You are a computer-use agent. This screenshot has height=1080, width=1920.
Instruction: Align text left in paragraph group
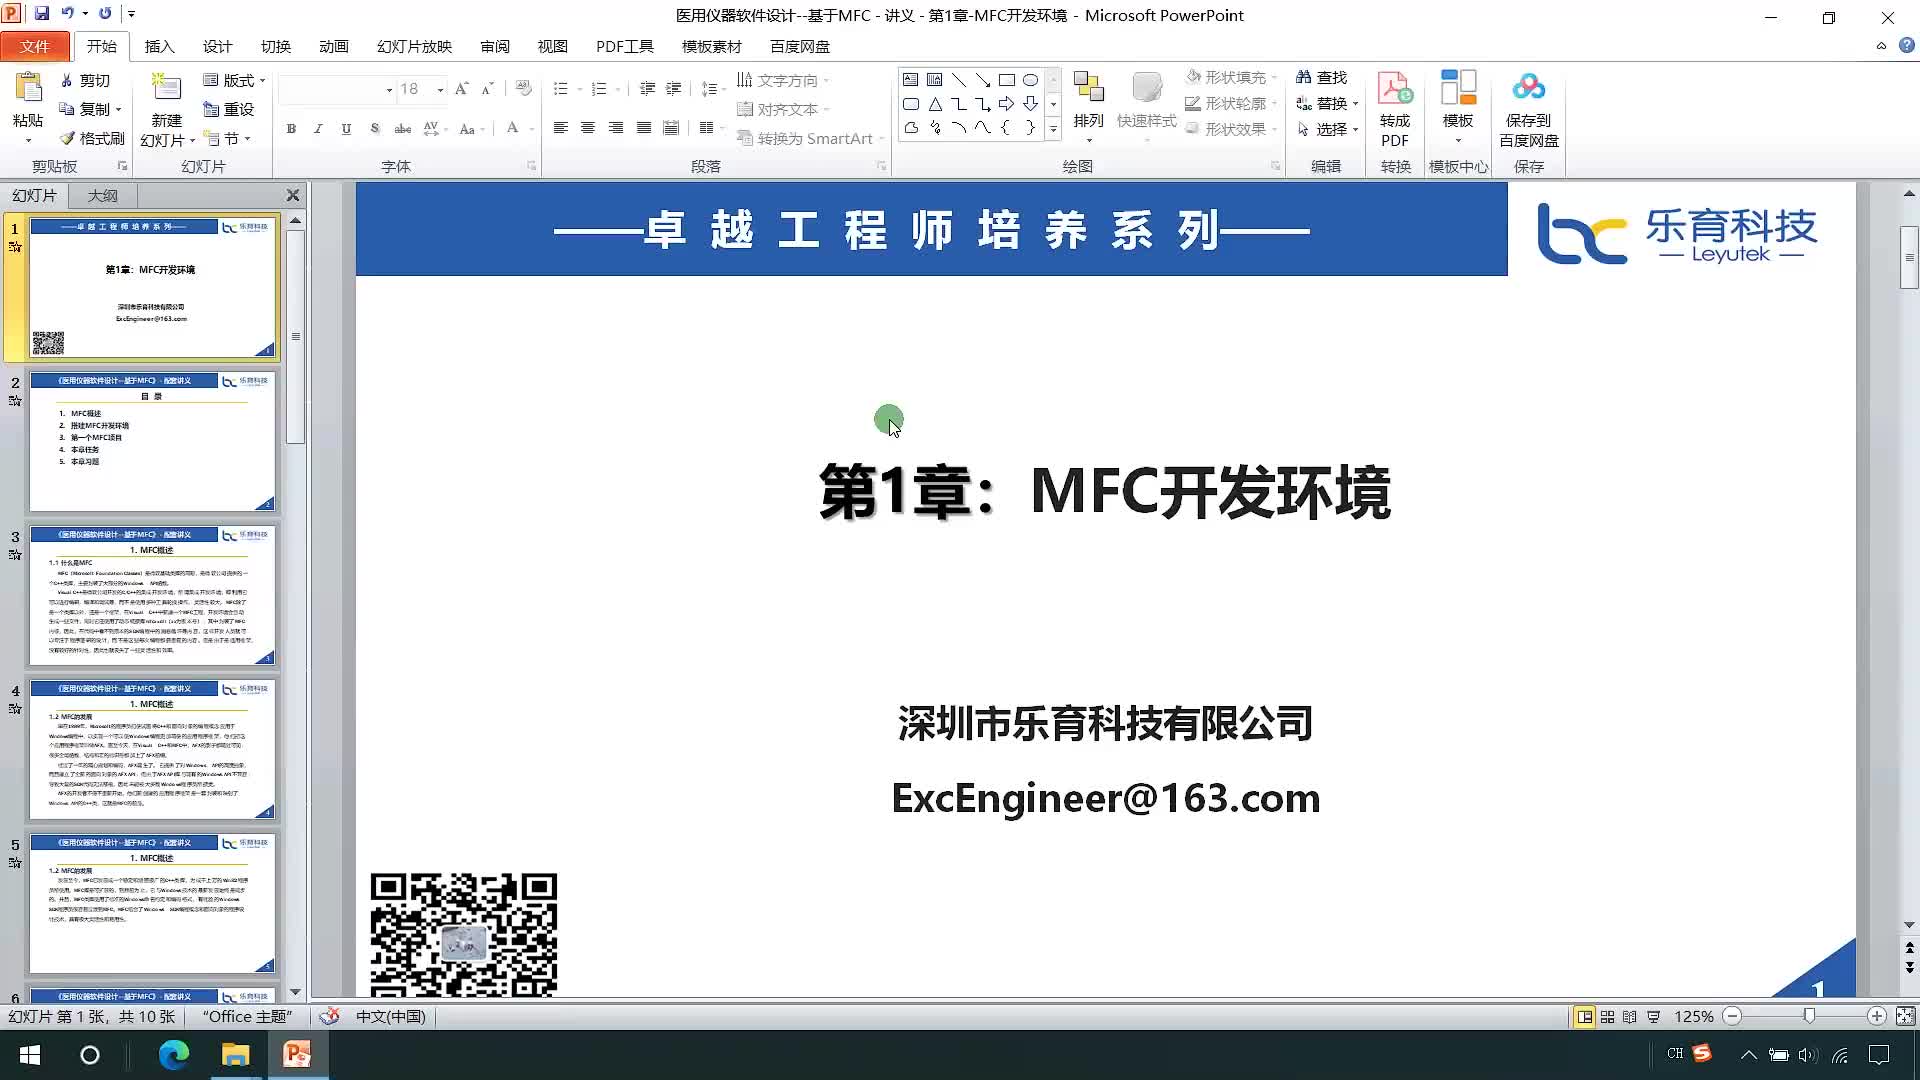pos(560,128)
